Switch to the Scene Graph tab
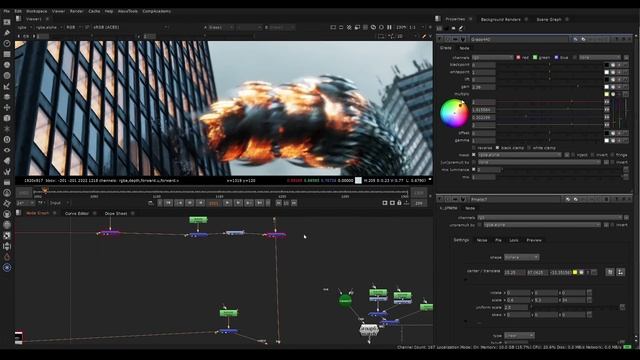 click(549, 19)
